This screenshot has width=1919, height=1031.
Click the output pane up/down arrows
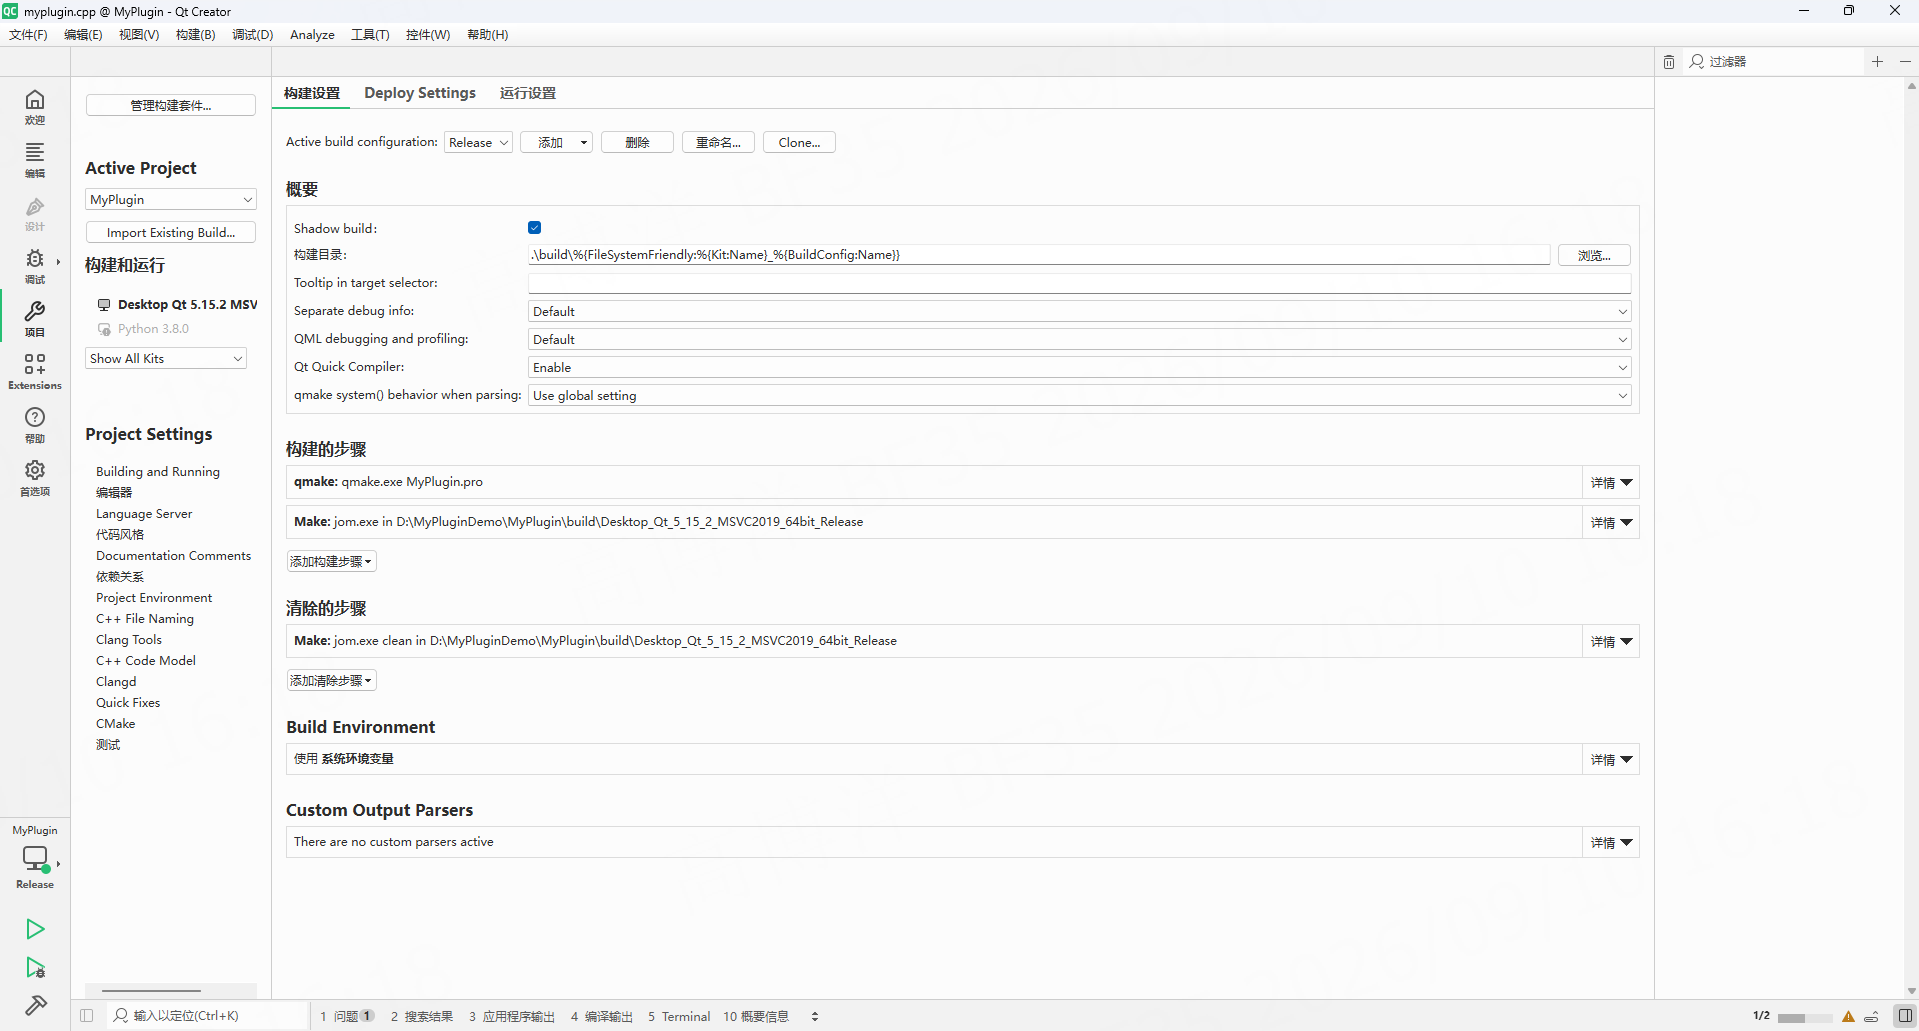(x=815, y=1016)
